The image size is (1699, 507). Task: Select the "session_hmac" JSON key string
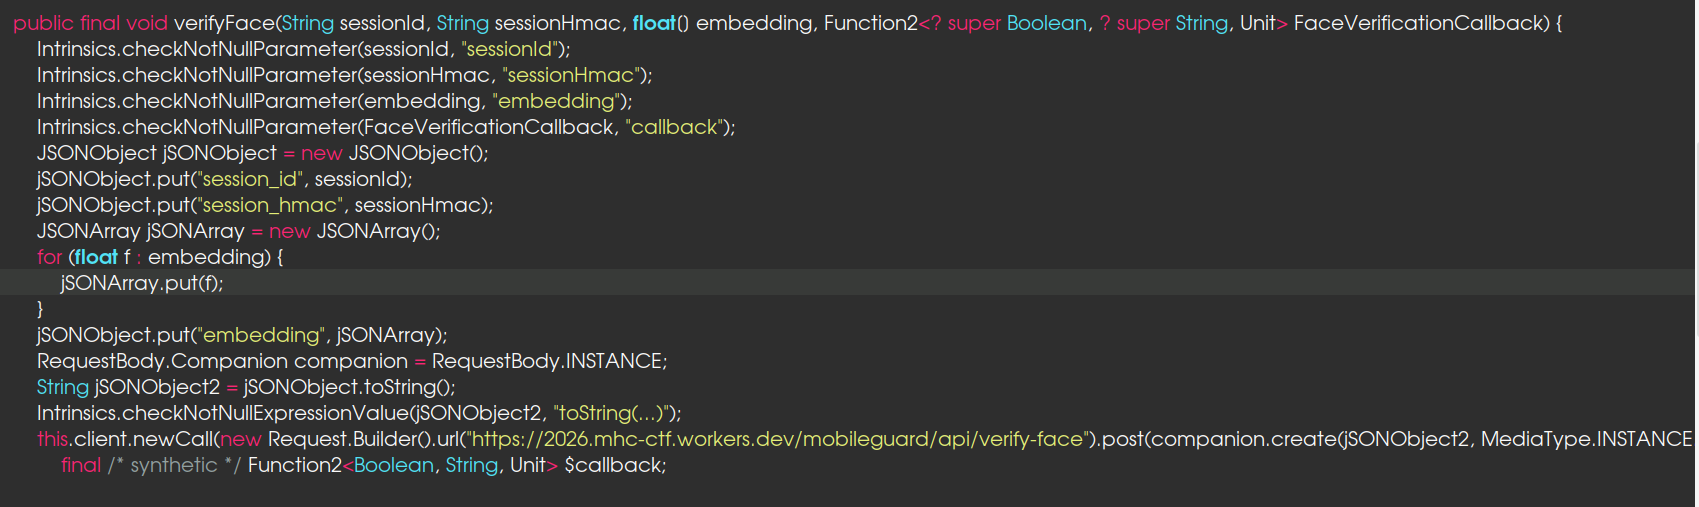coord(270,205)
